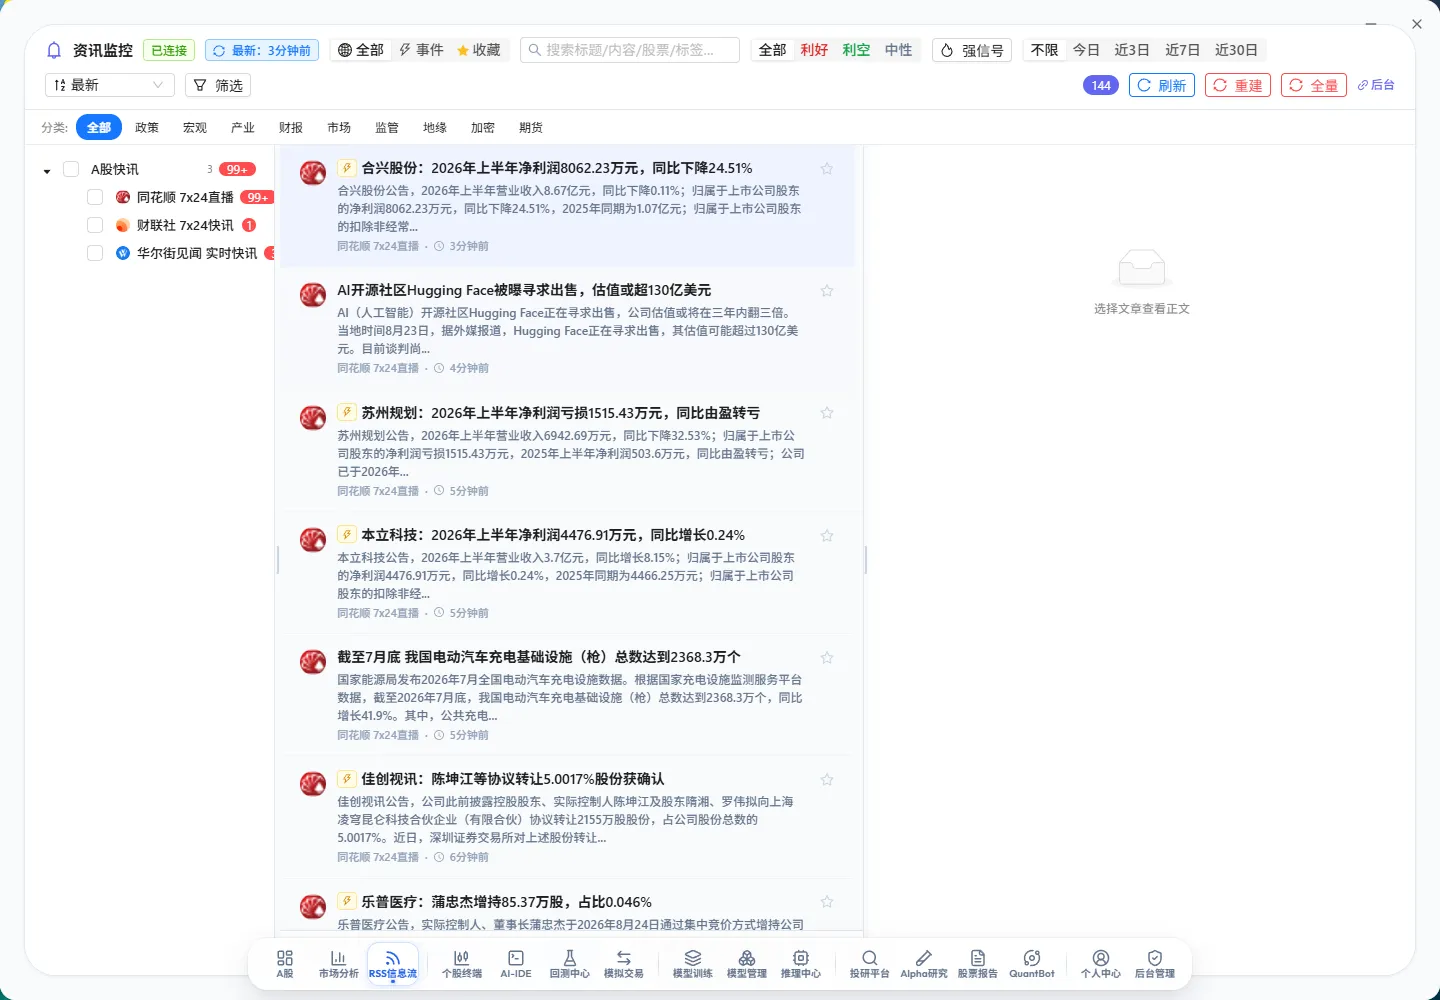Star the 佳创视讯 news item
This screenshot has width=1440, height=1000.
click(827, 780)
